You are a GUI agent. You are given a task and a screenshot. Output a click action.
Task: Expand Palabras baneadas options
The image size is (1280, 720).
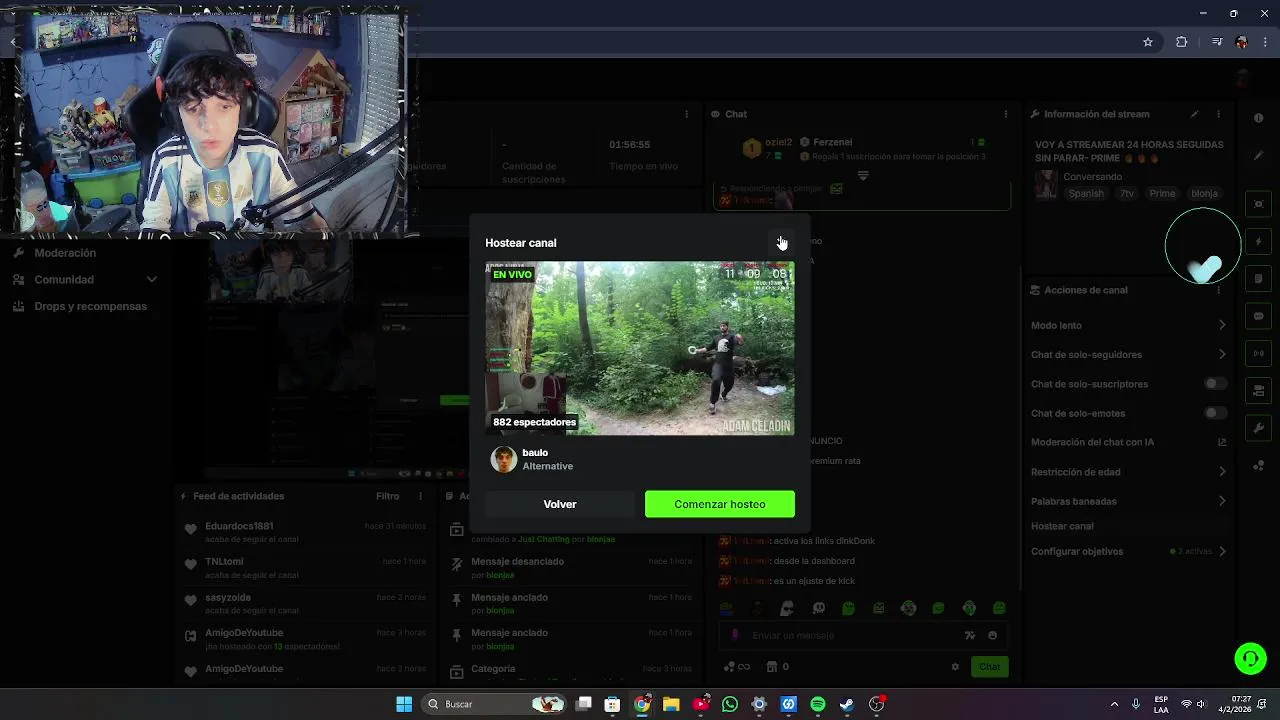1221,501
